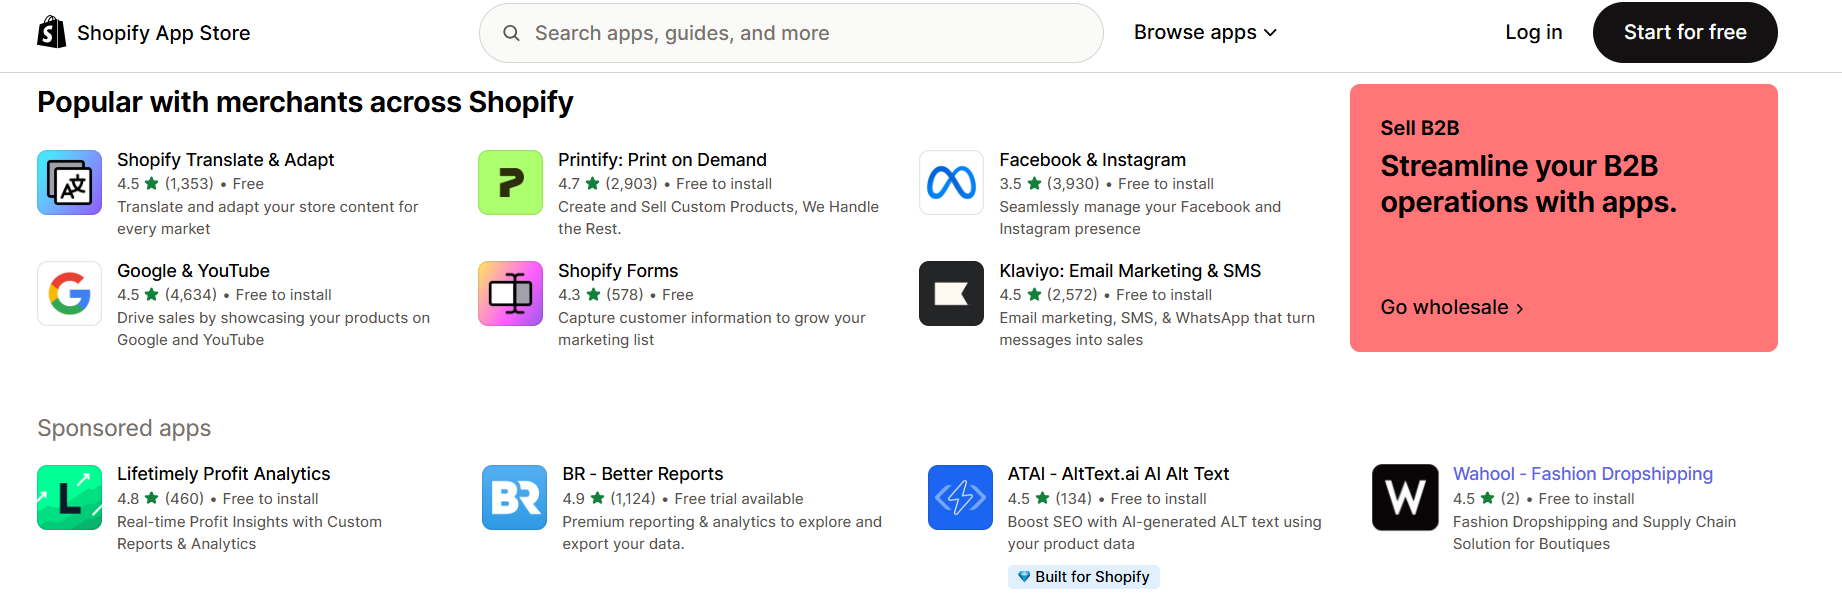Click the Start for free button
Image resolution: width=1842 pixels, height=612 pixels.
(1685, 32)
